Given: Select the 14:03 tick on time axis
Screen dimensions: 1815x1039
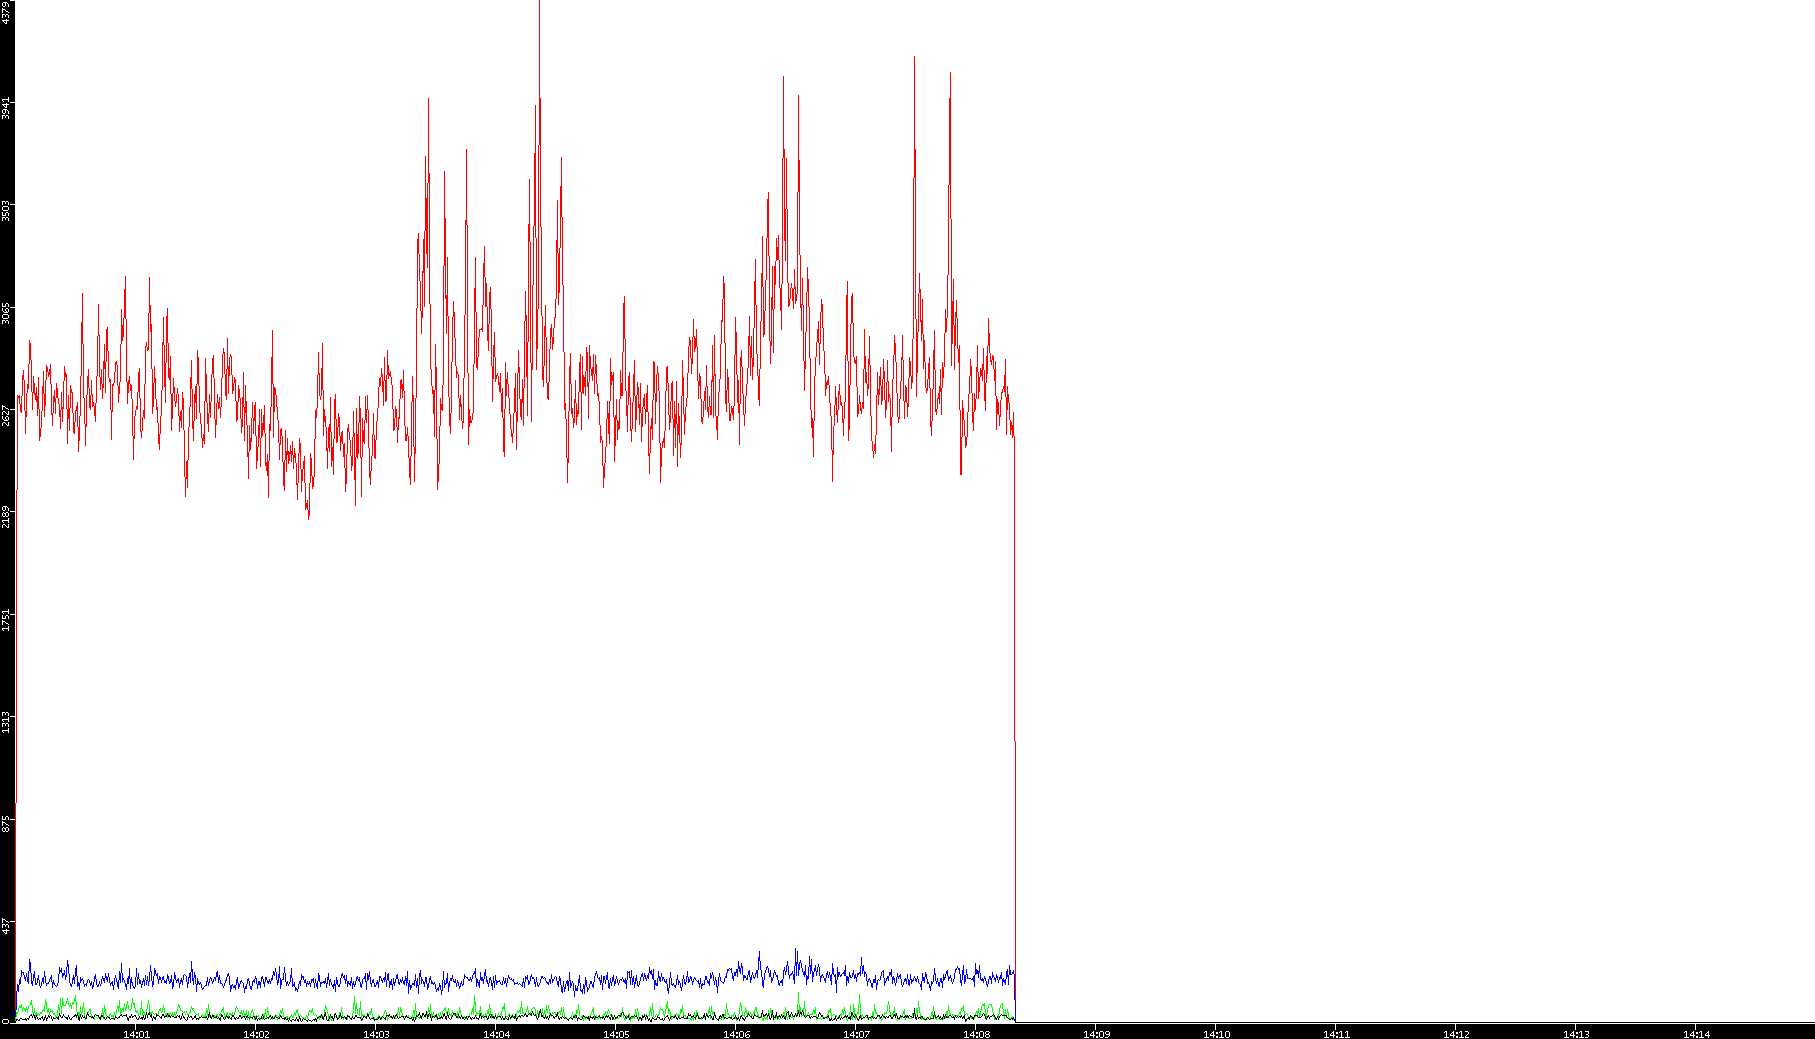Looking at the screenshot, I should coord(376,1034).
